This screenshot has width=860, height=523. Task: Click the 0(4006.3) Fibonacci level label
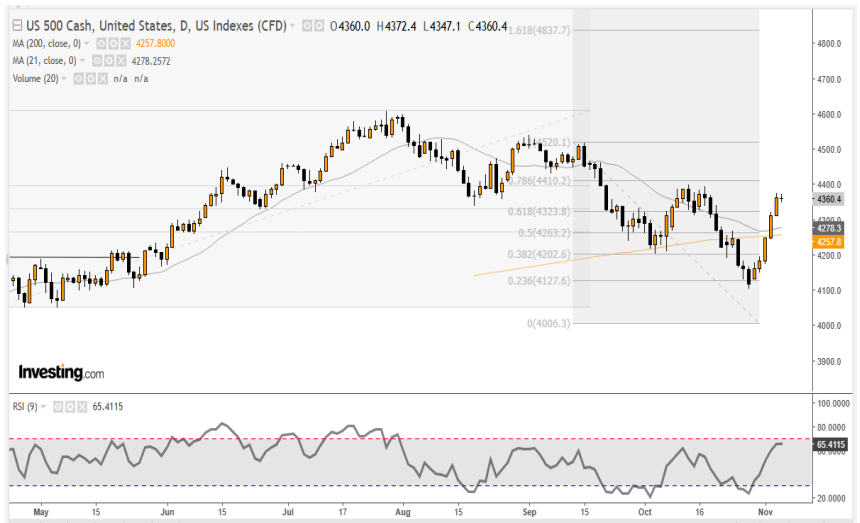click(548, 323)
